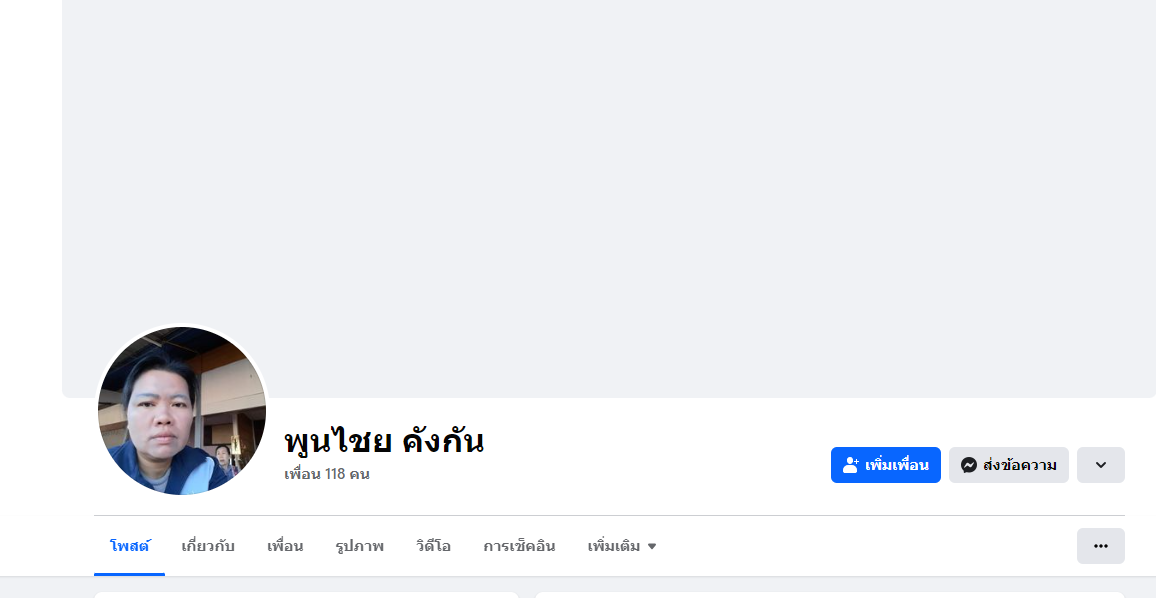View the การเช็คอิน tab
1156x598 pixels.
point(519,546)
